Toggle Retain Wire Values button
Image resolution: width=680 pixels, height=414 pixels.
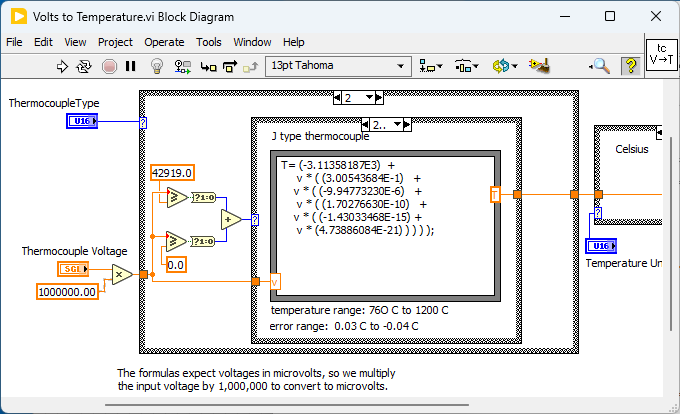(x=183, y=66)
